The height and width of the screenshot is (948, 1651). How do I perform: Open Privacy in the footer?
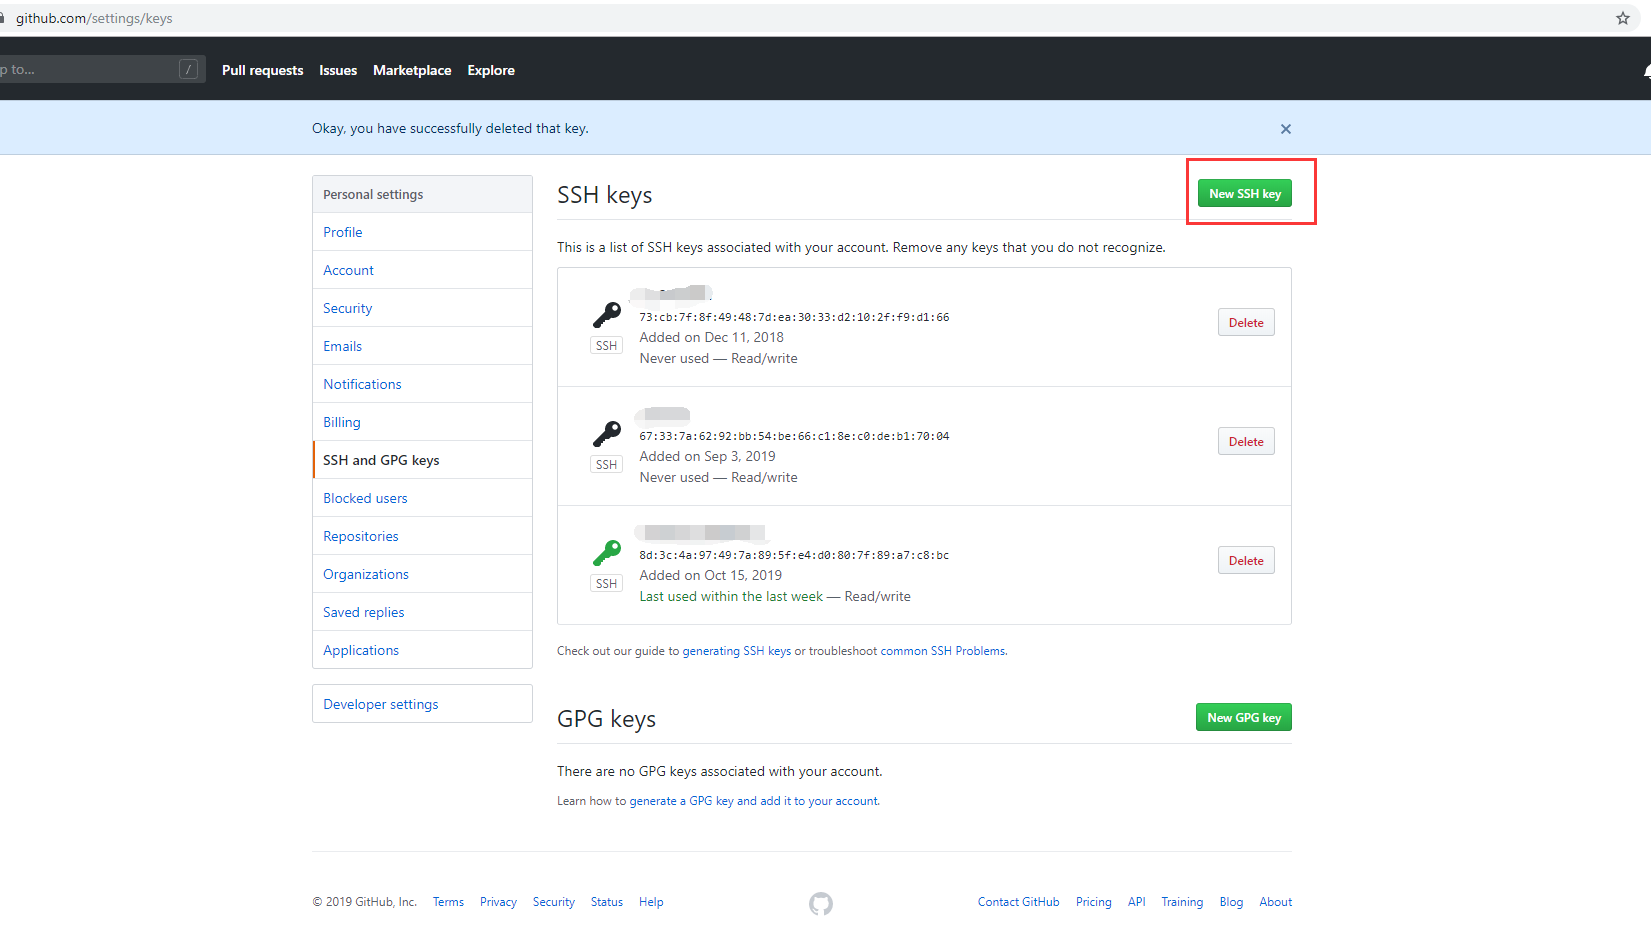pos(498,902)
